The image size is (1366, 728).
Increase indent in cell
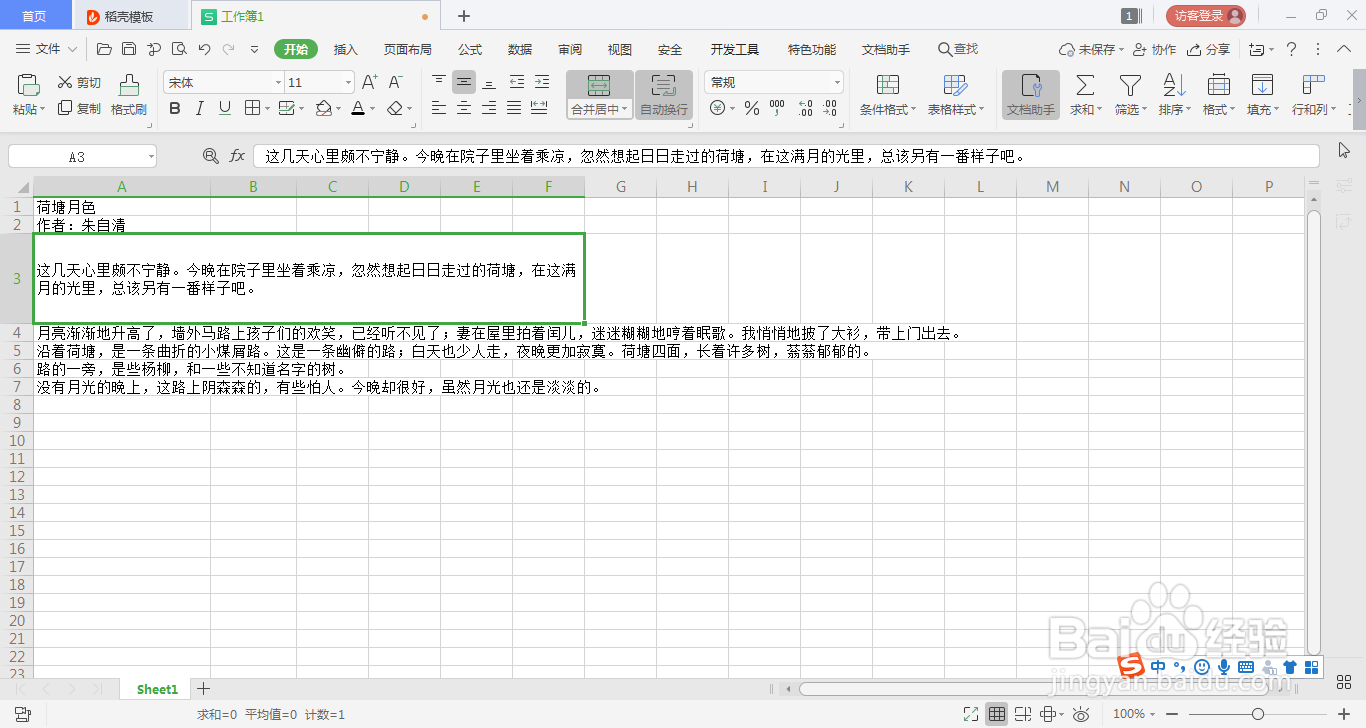click(541, 82)
